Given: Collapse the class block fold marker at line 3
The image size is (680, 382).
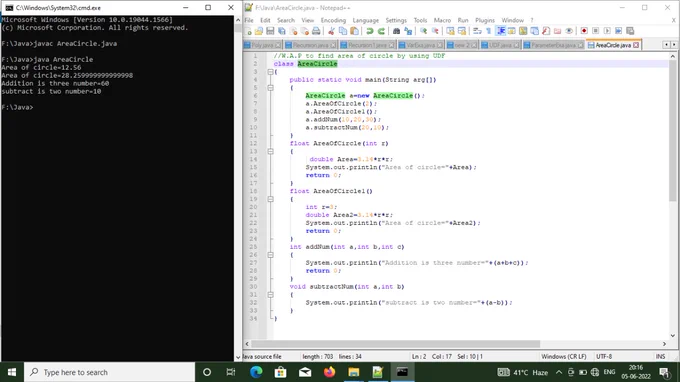Looking at the screenshot, I should [x=270, y=72].
